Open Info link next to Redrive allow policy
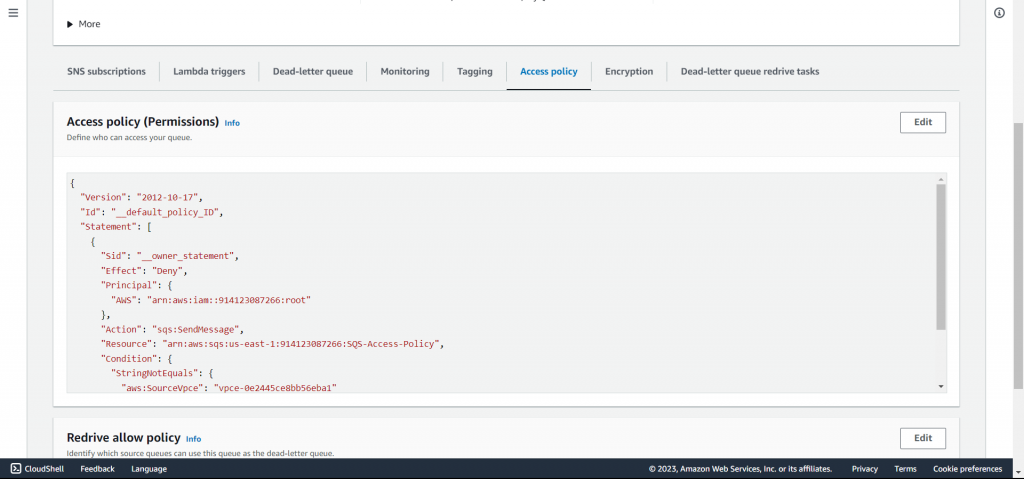The image size is (1024, 479). [193, 439]
